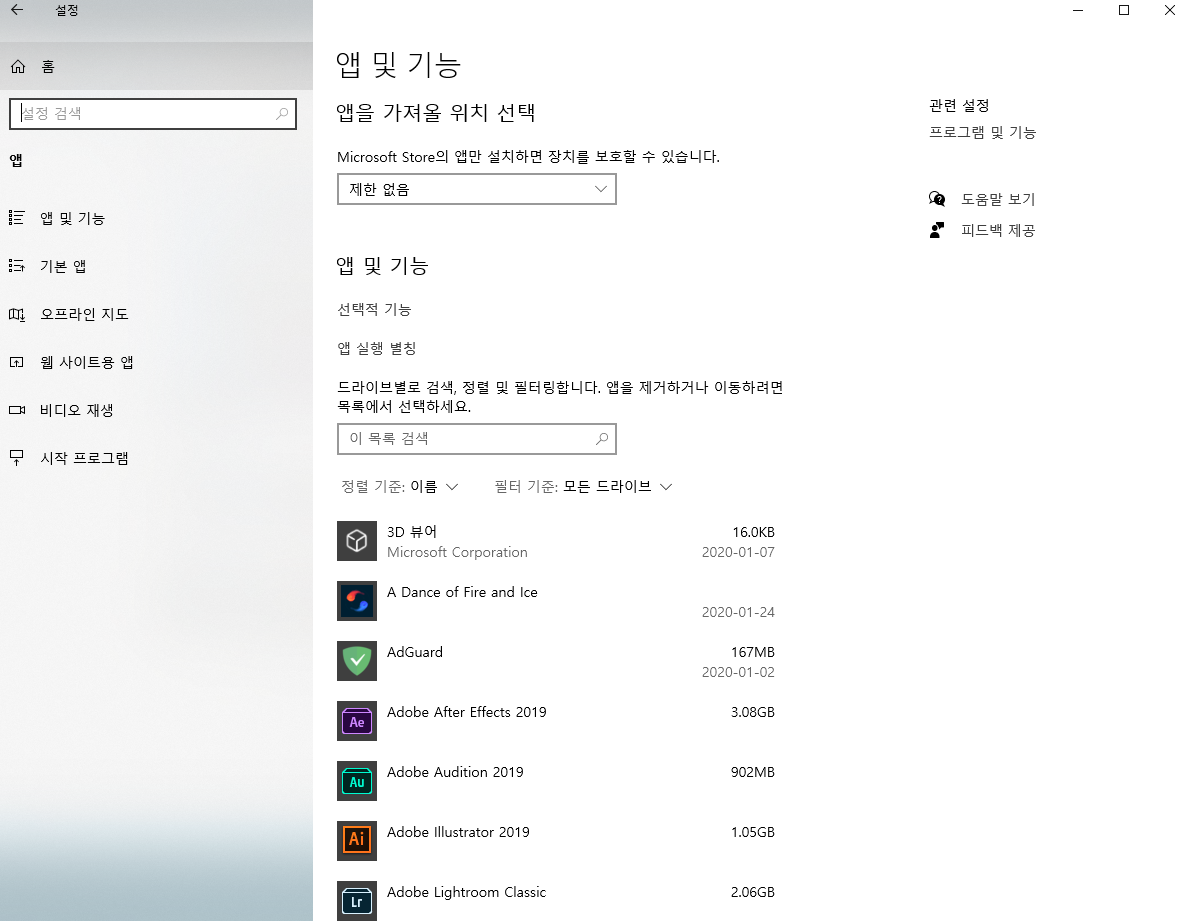Screen dimensions: 1184x921
Task: Click the 902MB size value
Action: pos(752,772)
